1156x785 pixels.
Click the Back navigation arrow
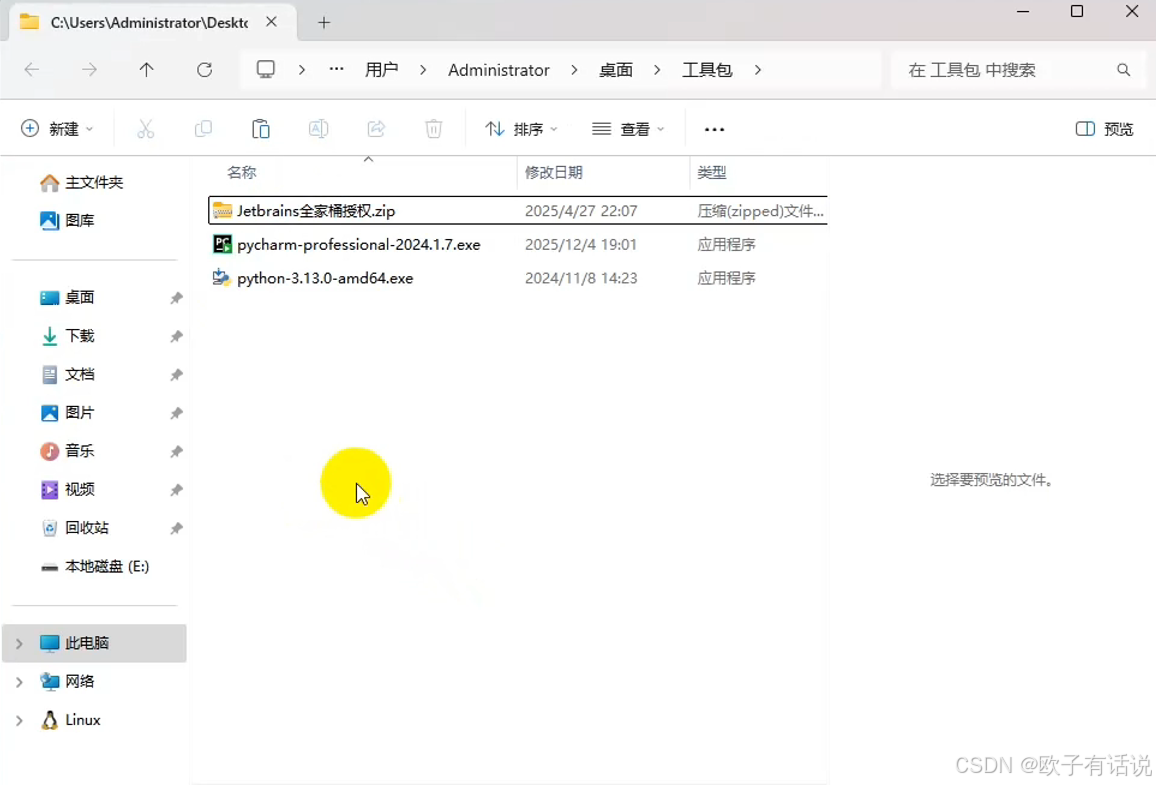click(x=32, y=70)
